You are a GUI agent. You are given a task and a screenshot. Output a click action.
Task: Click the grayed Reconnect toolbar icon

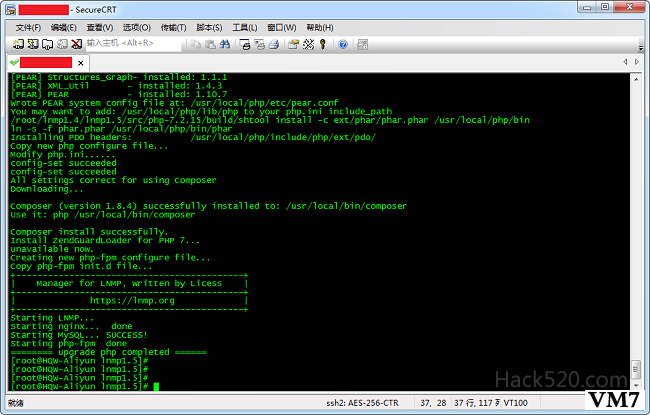click(x=62, y=44)
